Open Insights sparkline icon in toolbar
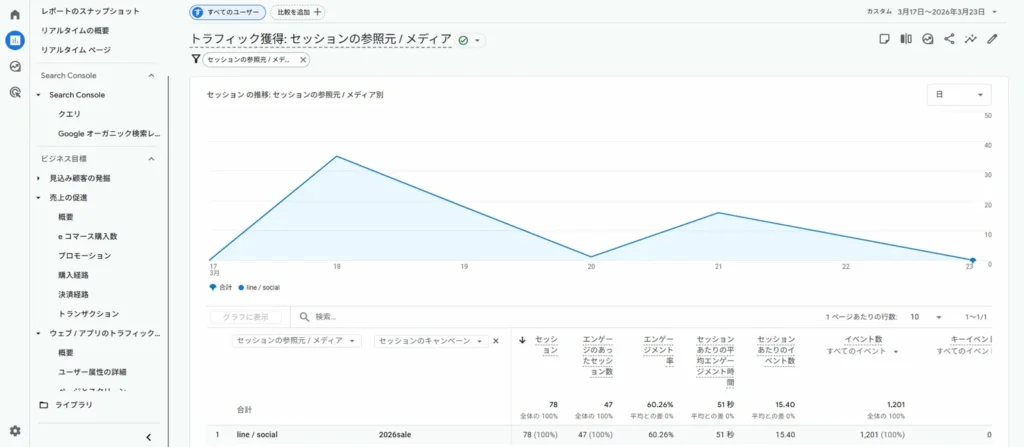1024x447 pixels. [x=970, y=39]
